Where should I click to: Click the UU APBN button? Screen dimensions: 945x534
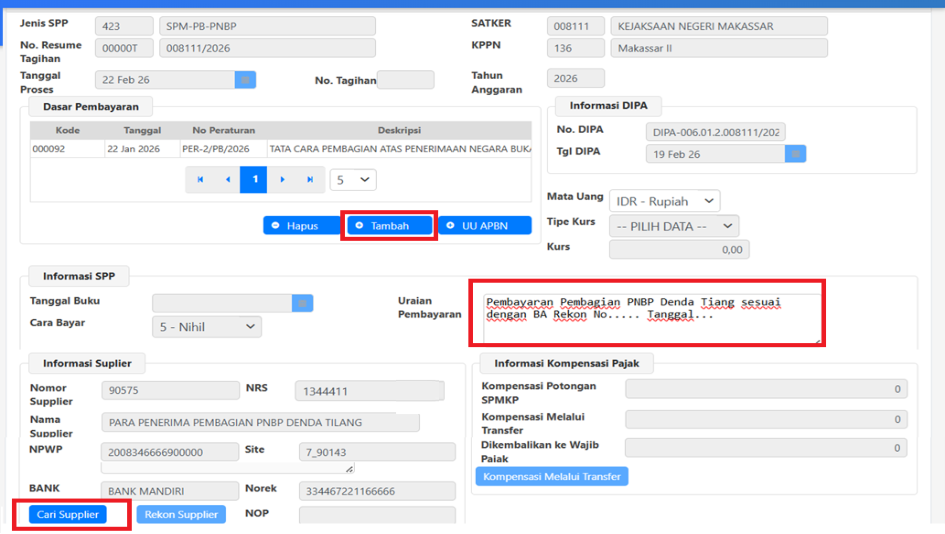486,226
